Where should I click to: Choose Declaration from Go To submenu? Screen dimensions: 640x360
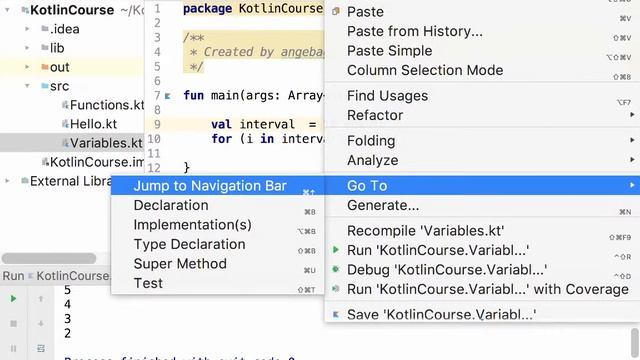[x=218, y=205]
